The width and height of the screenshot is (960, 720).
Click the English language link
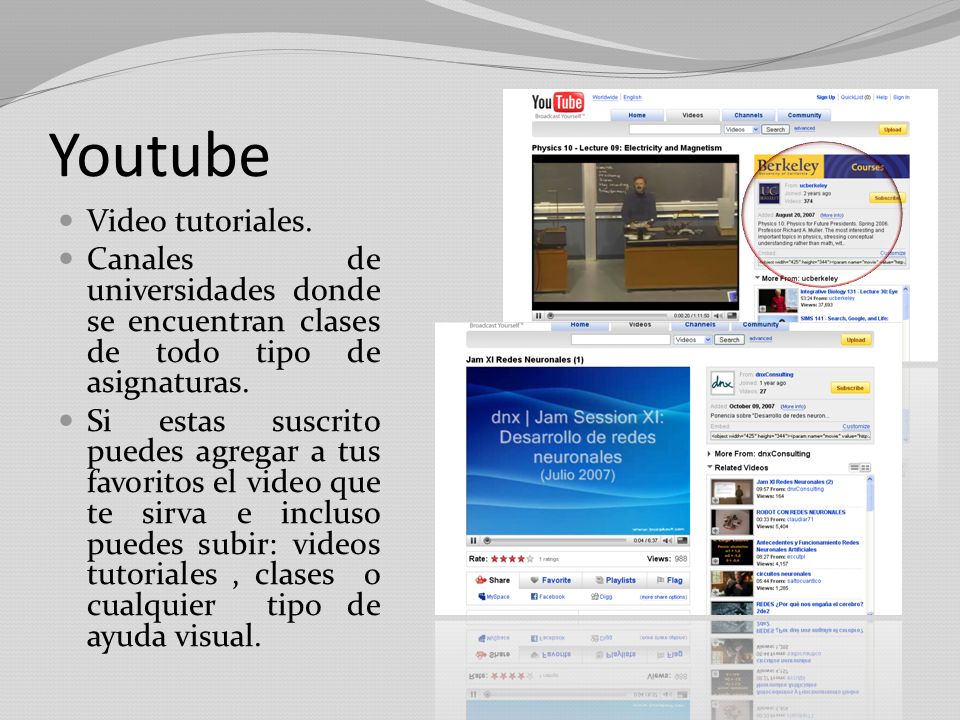tap(632, 97)
